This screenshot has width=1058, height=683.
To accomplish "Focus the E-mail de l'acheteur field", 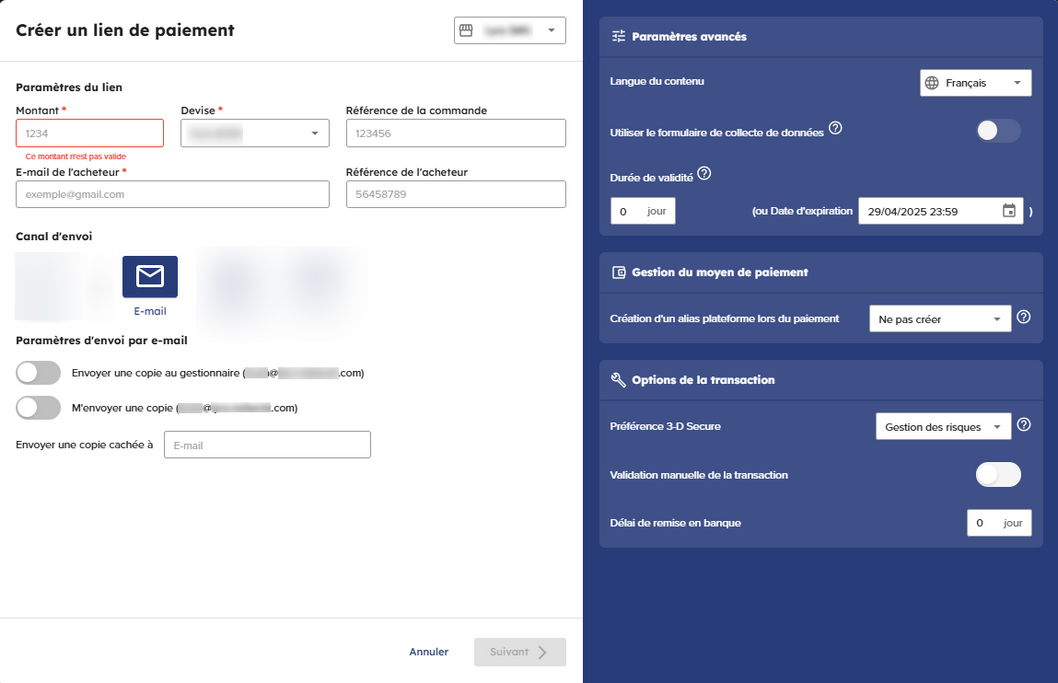I will 172,194.
